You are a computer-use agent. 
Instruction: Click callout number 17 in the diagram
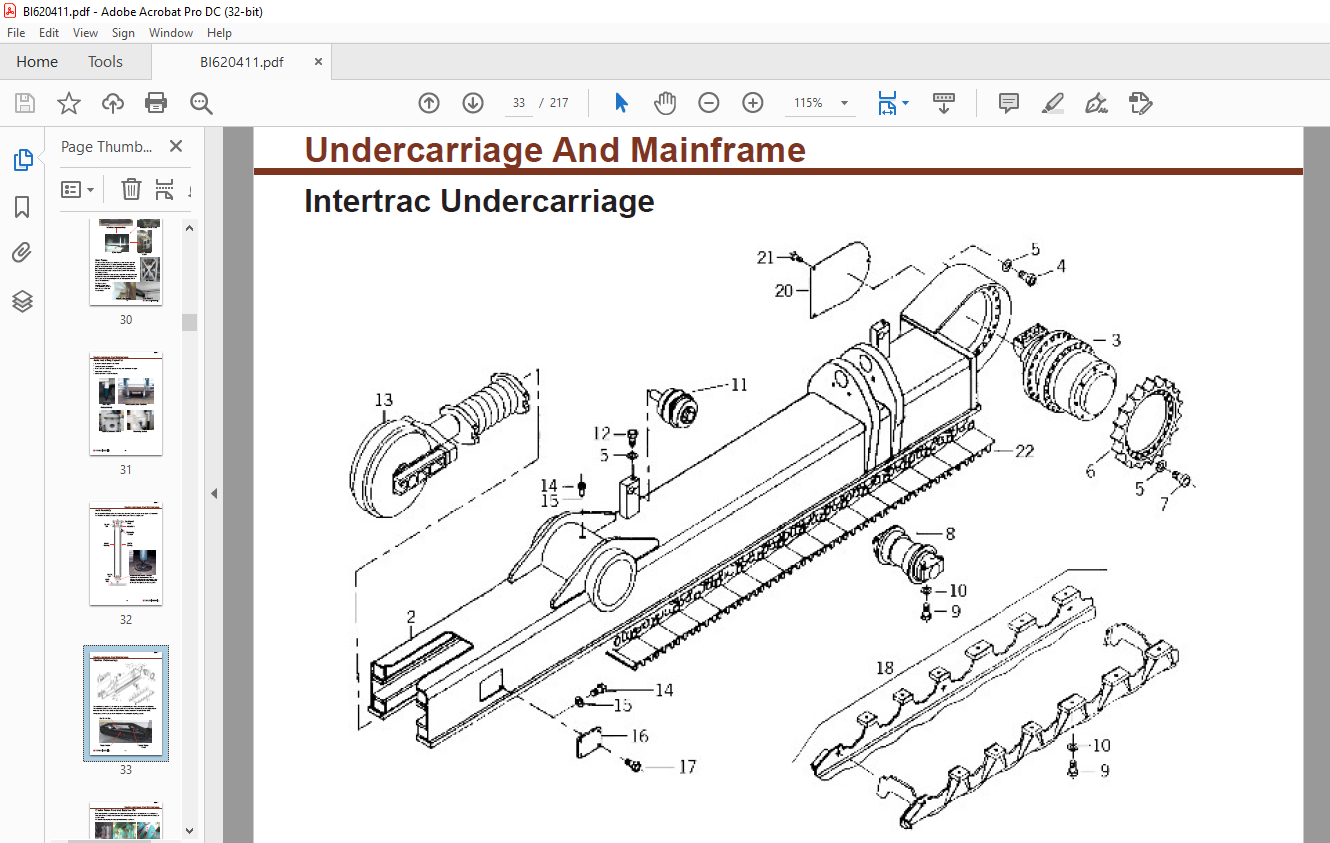(x=687, y=767)
